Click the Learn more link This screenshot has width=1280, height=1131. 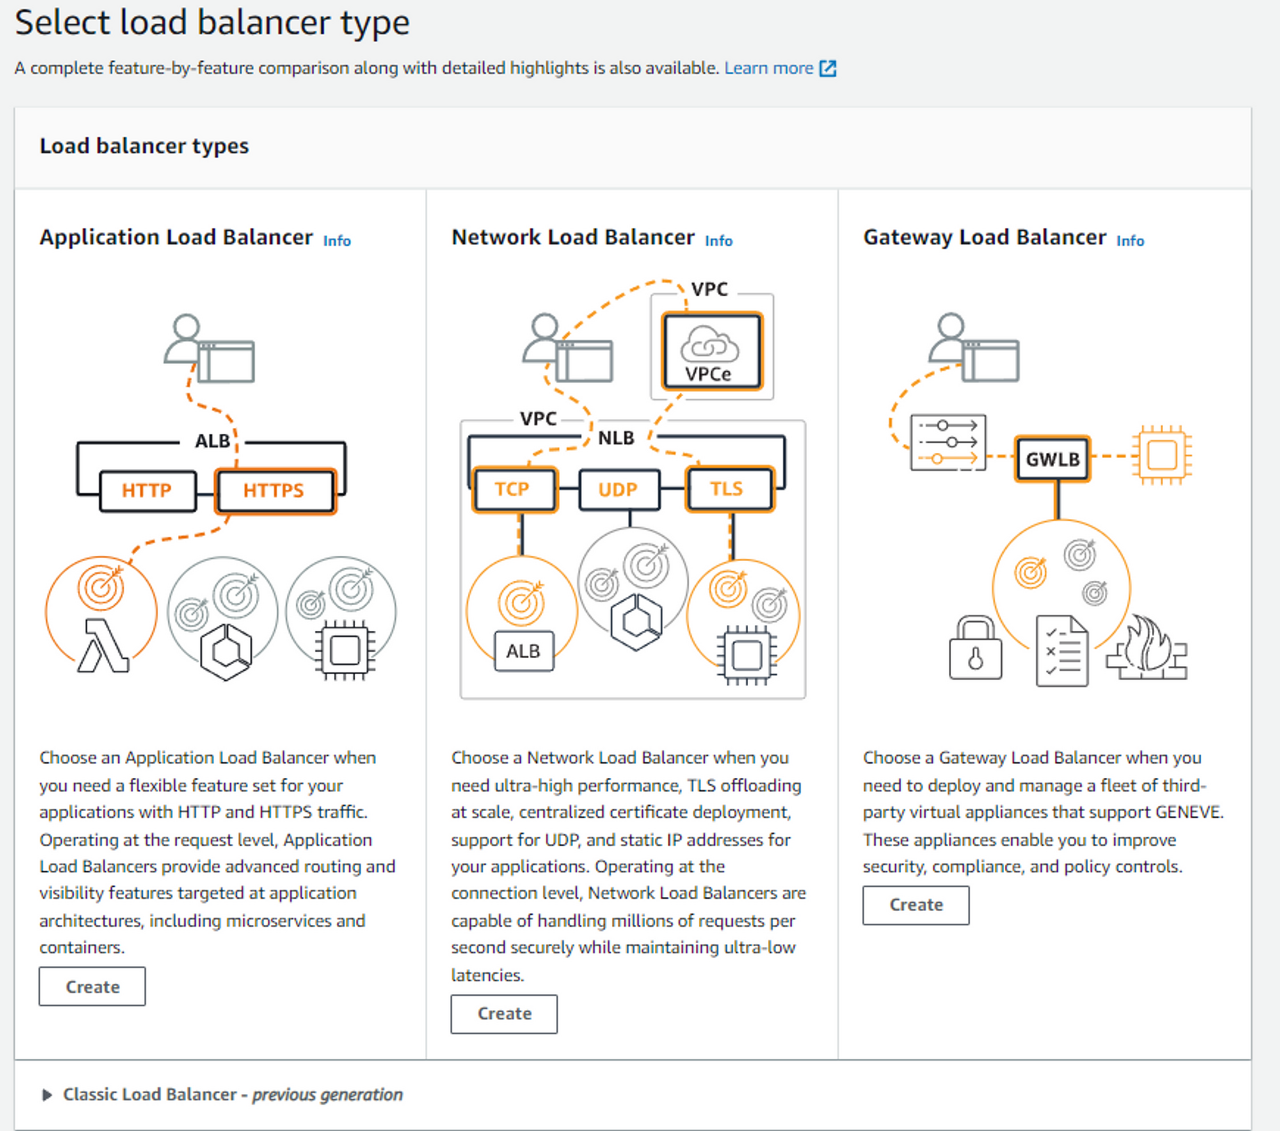(x=768, y=68)
